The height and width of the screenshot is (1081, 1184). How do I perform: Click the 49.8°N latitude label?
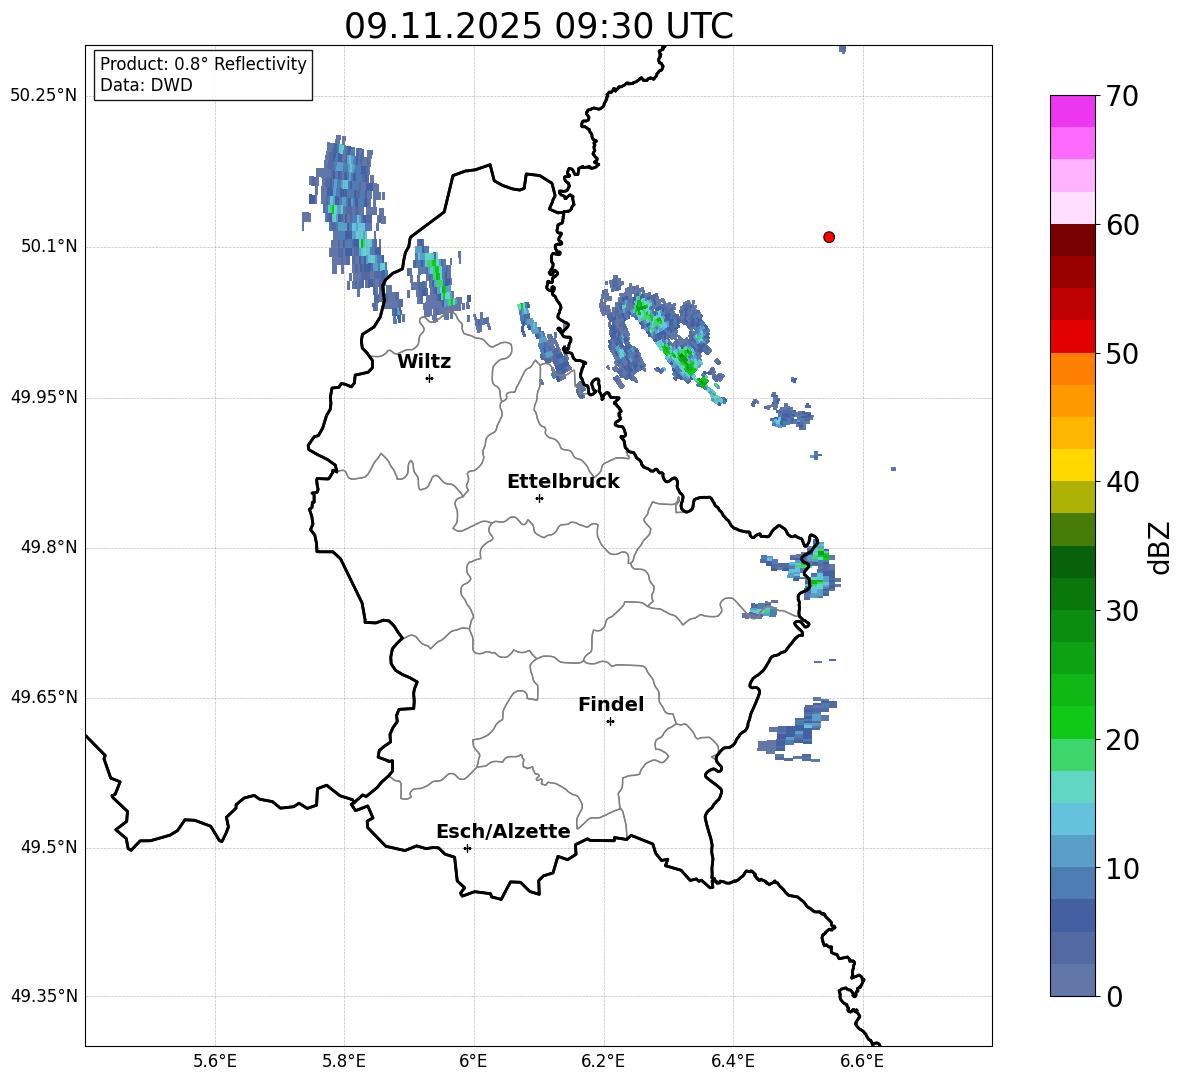50,547
